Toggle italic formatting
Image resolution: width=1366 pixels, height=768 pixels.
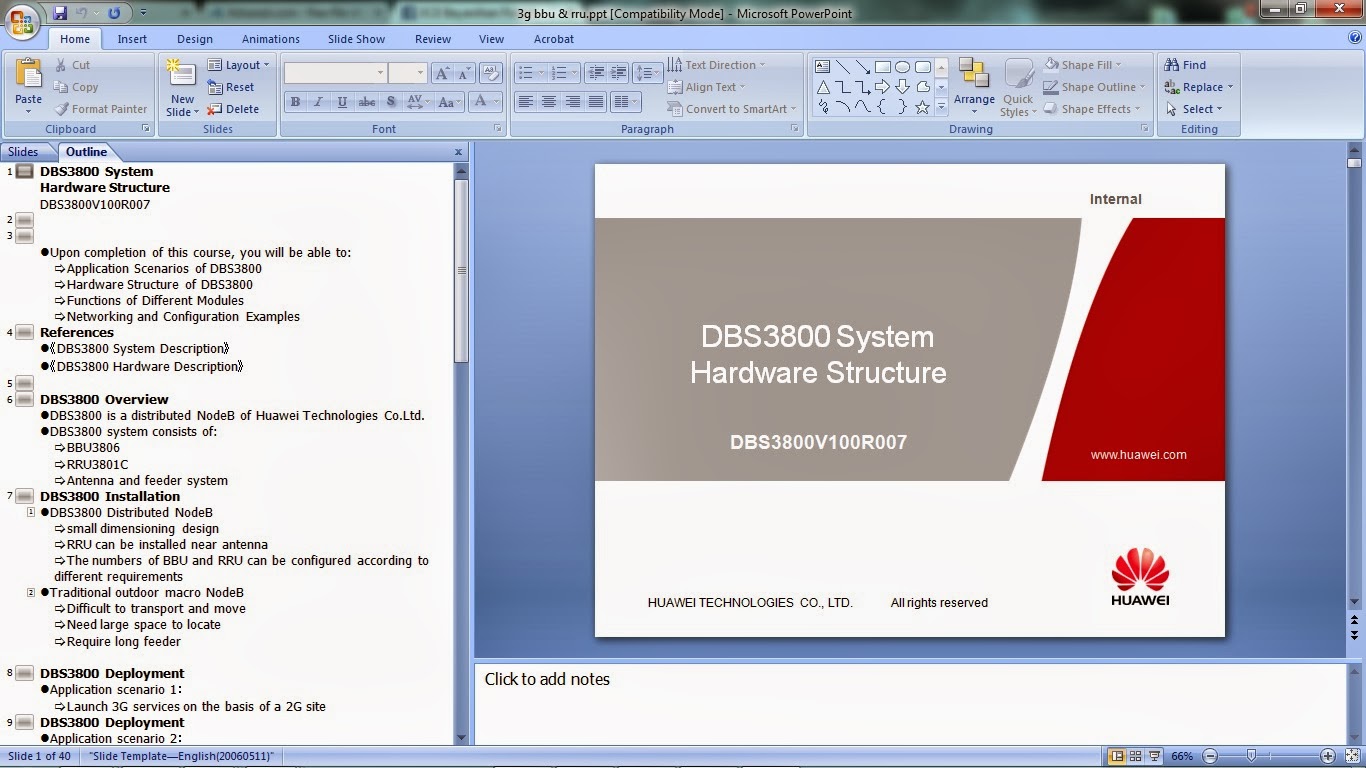pyautogui.click(x=318, y=101)
